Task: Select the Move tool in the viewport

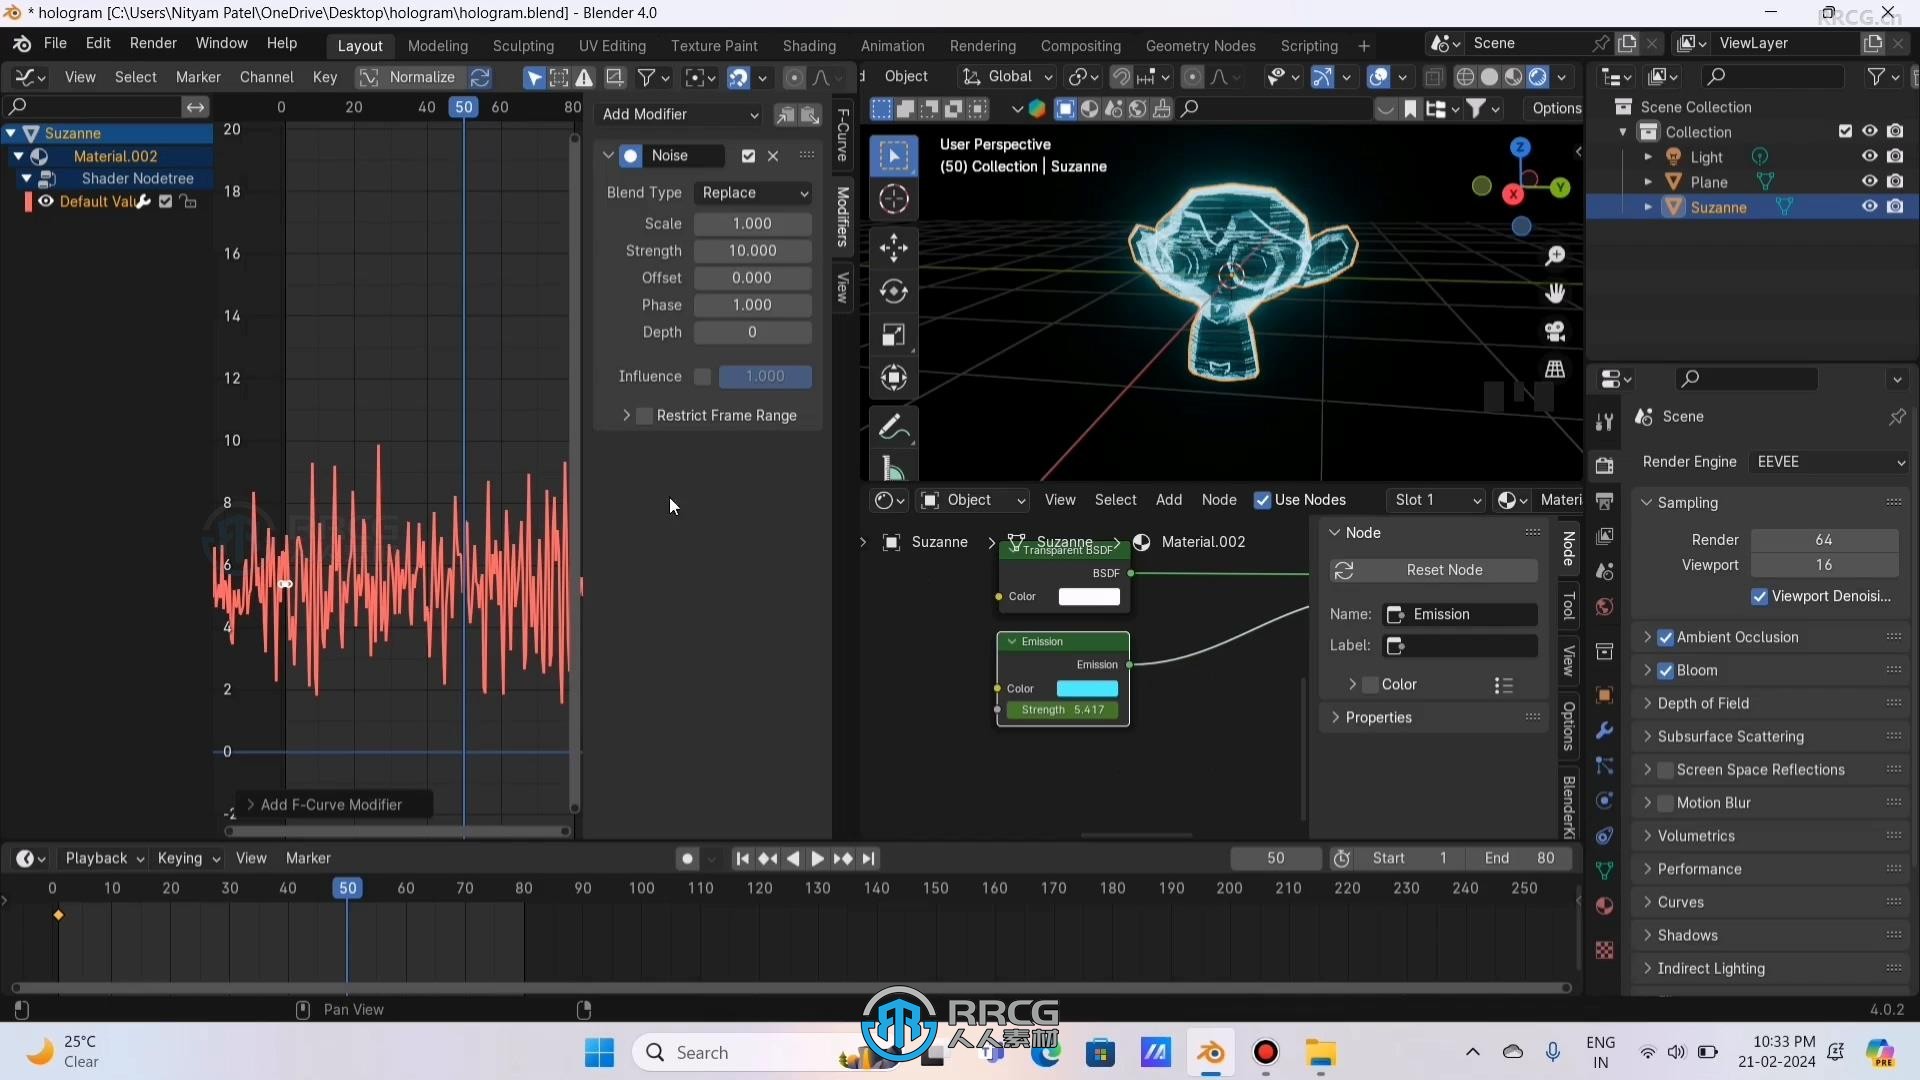Action: point(894,247)
